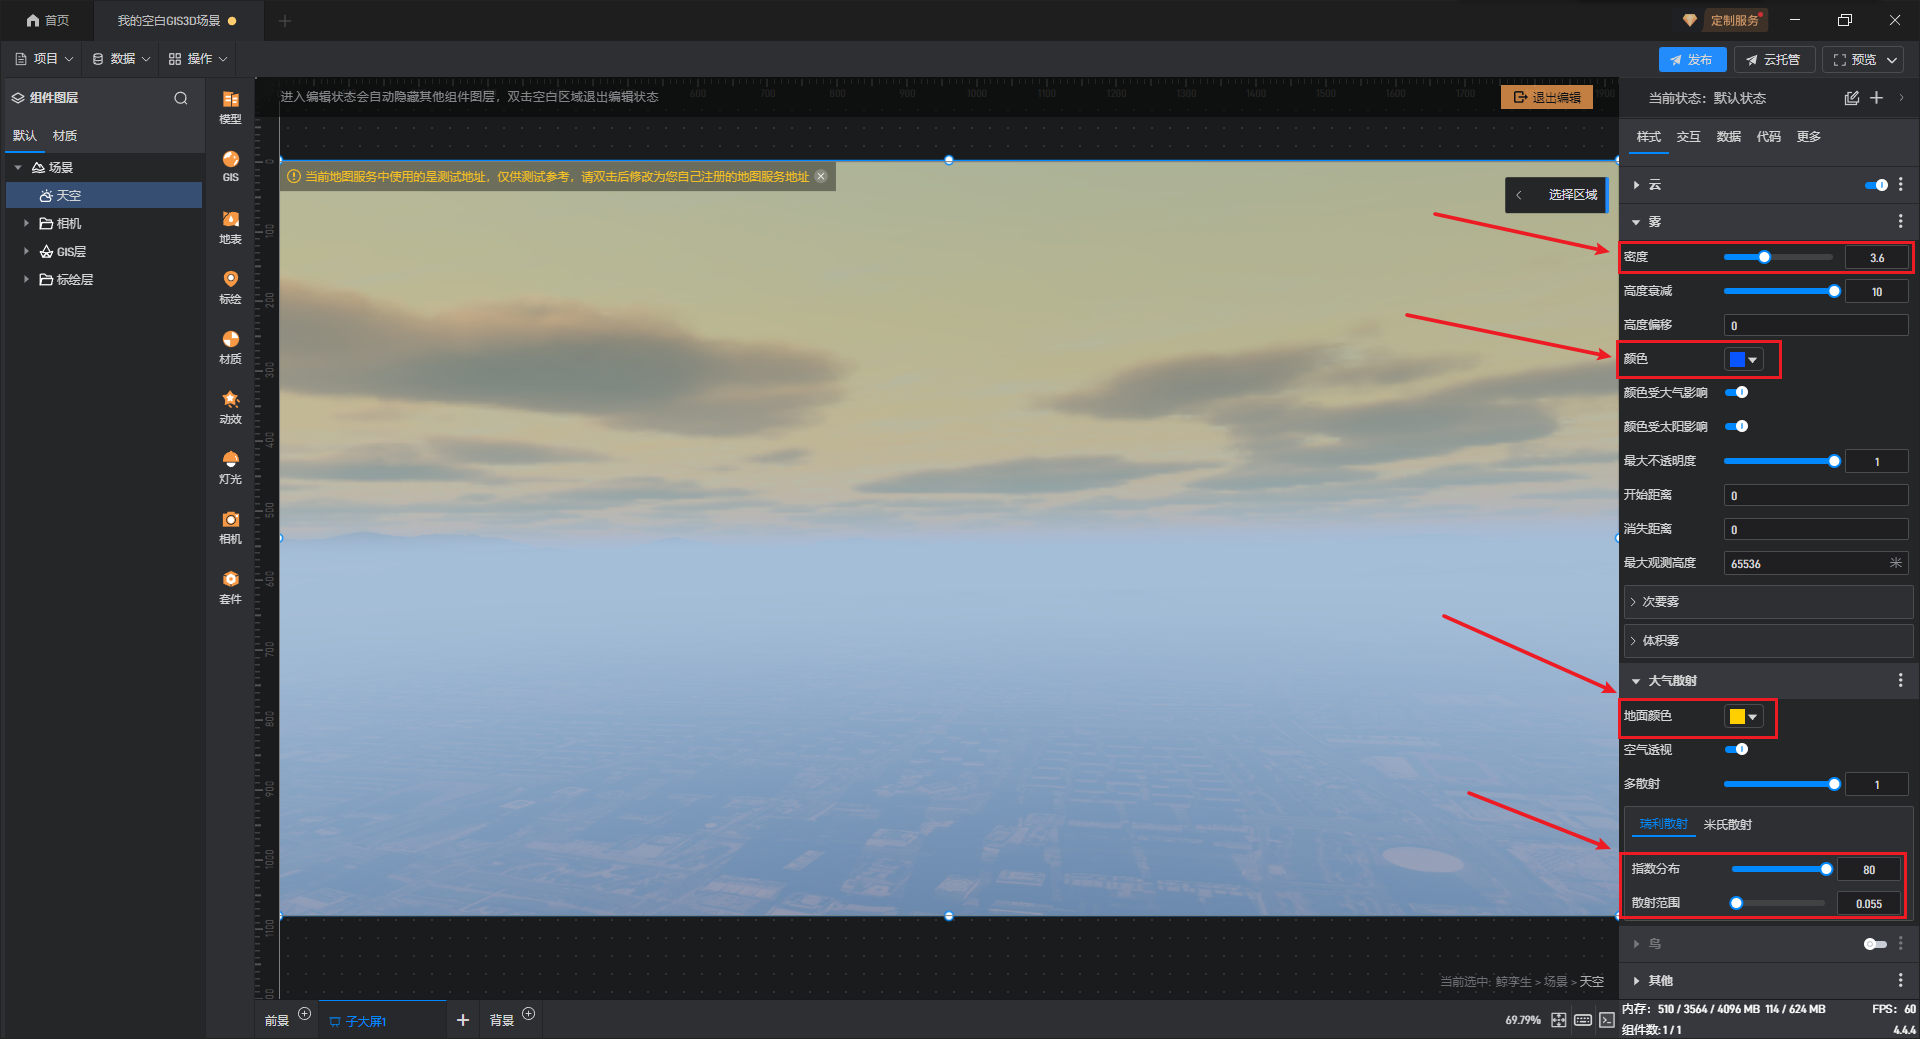Toggle 颜色受太阳影响 switch
This screenshot has height=1039, width=1920.
point(1737,427)
